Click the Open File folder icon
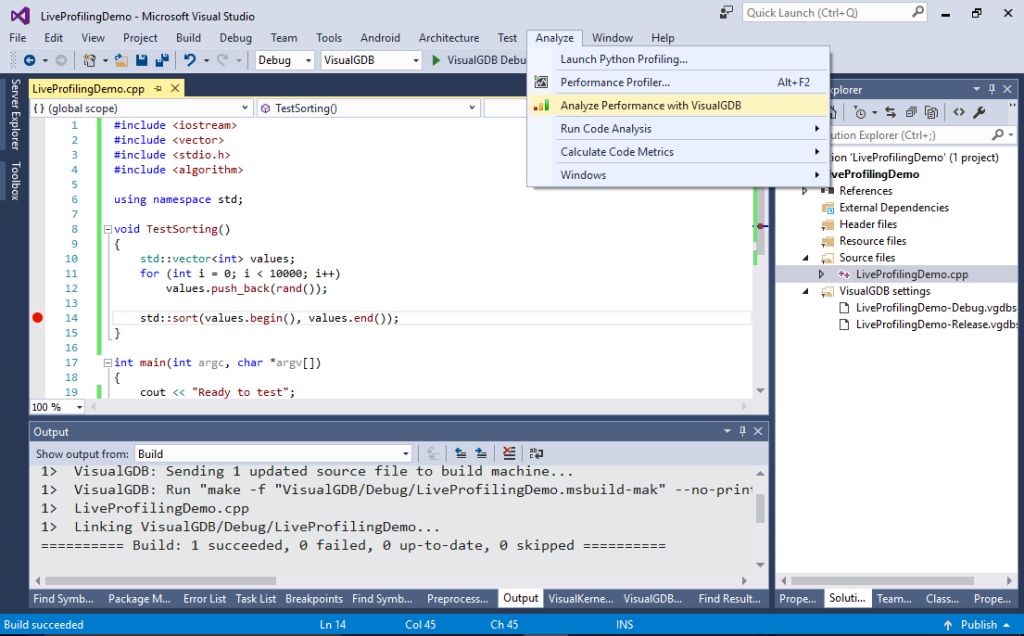The height and width of the screenshot is (636, 1024). [x=121, y=60]
